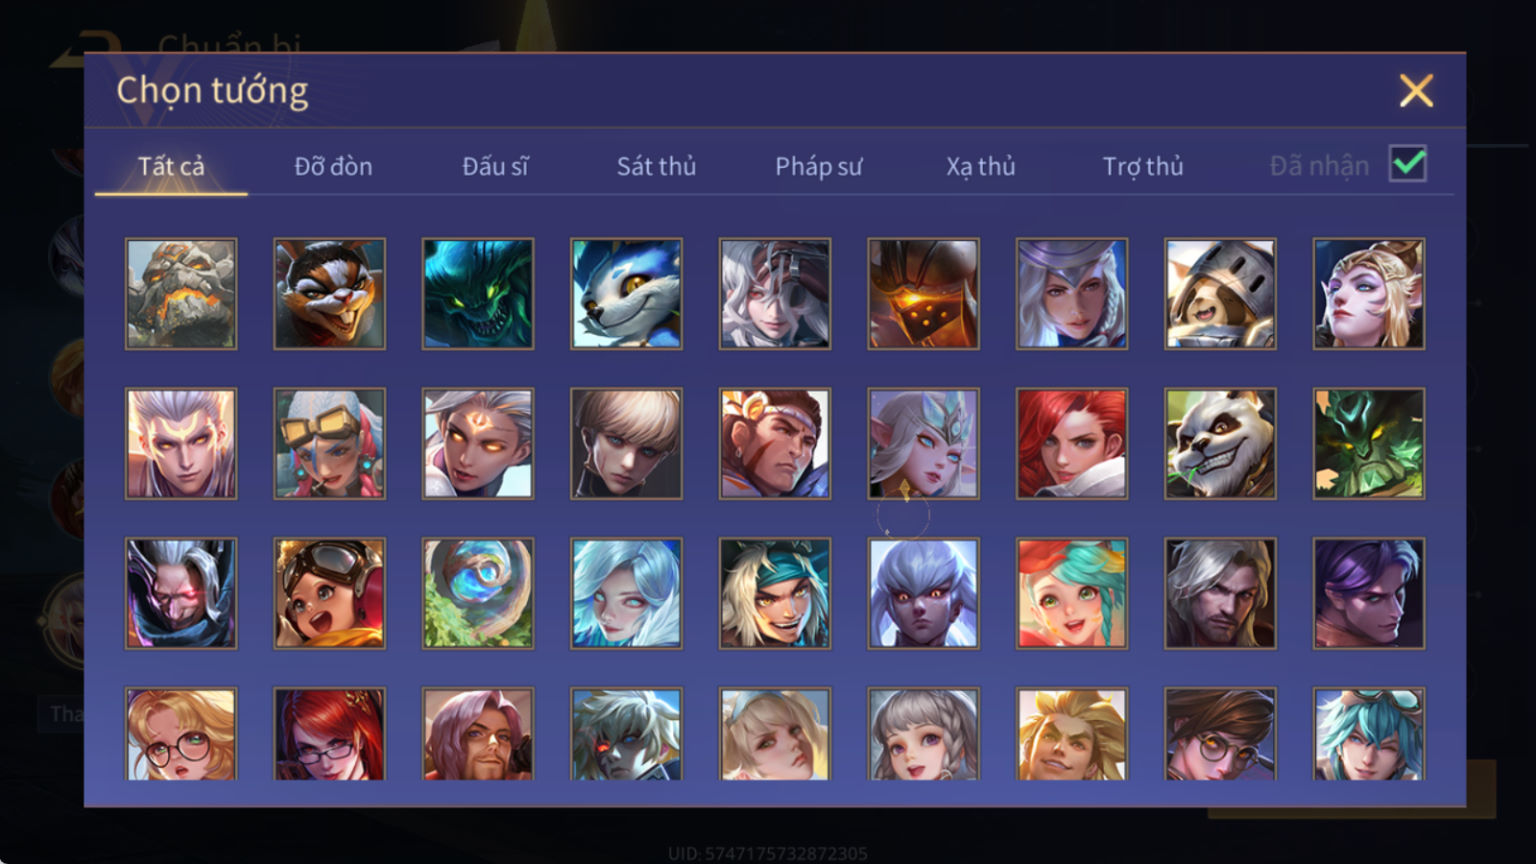
Task: Open the Trợ thủ tab
Action: [x=1143, y=166]
